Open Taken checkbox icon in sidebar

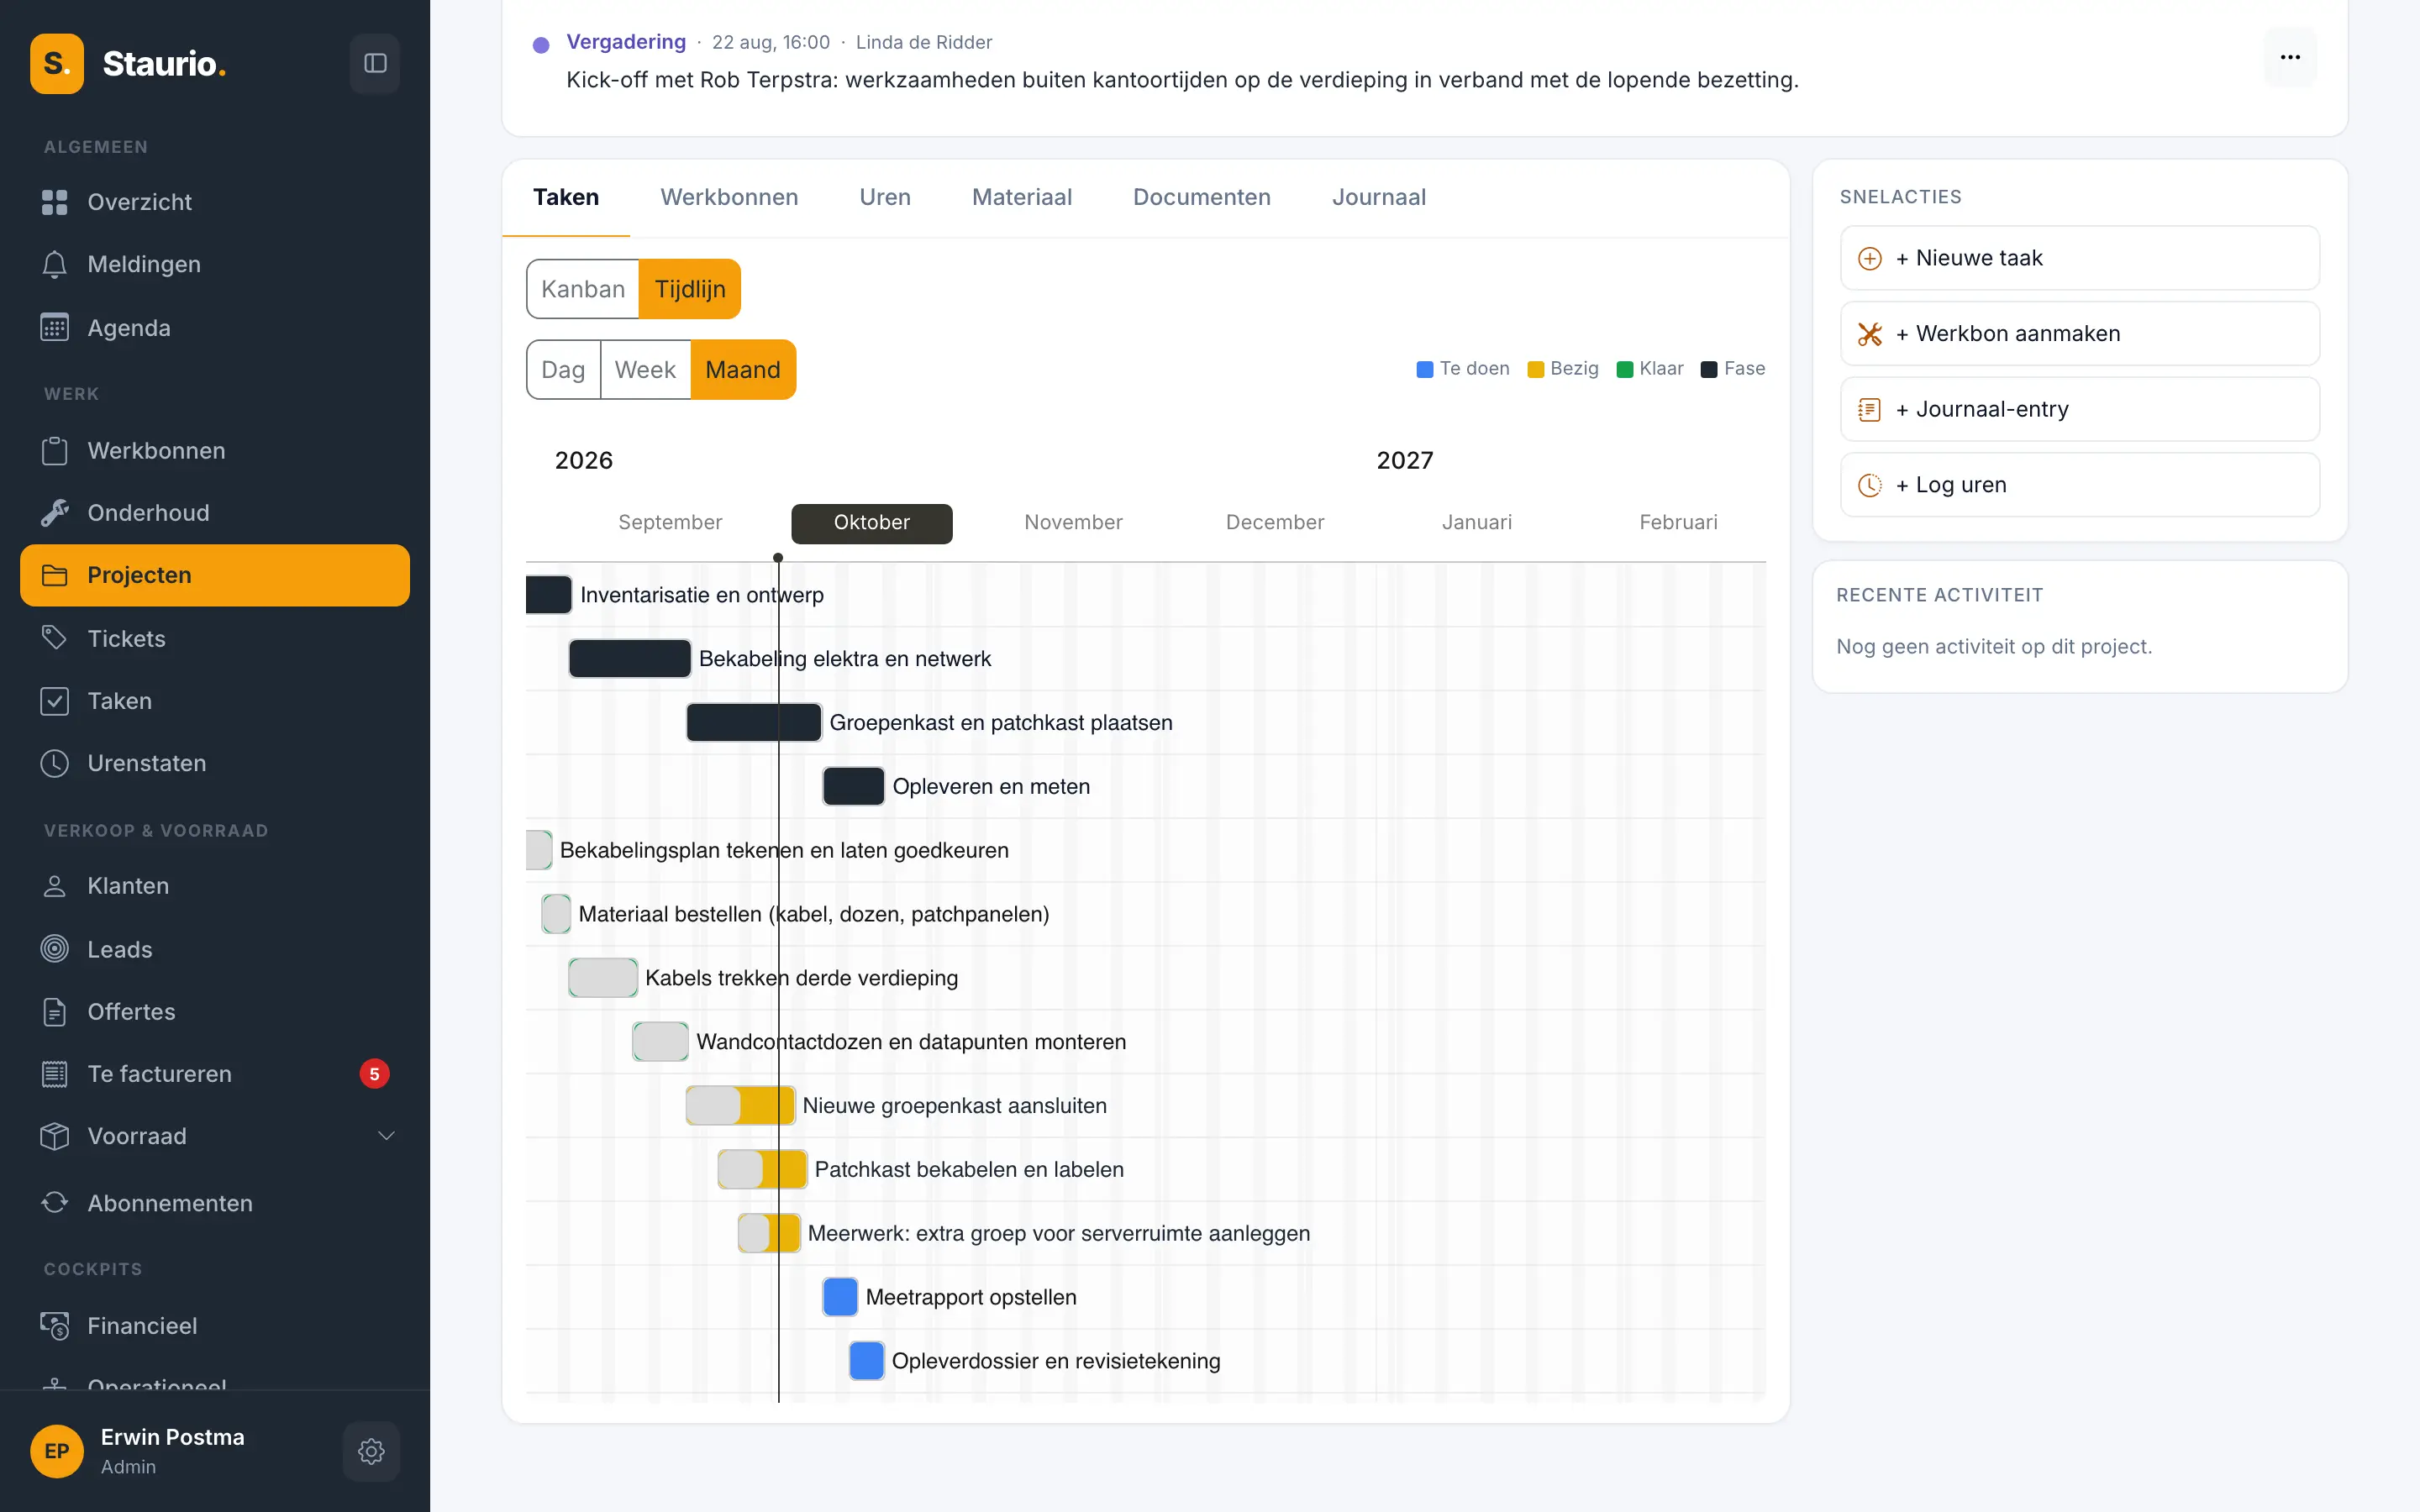55,701
